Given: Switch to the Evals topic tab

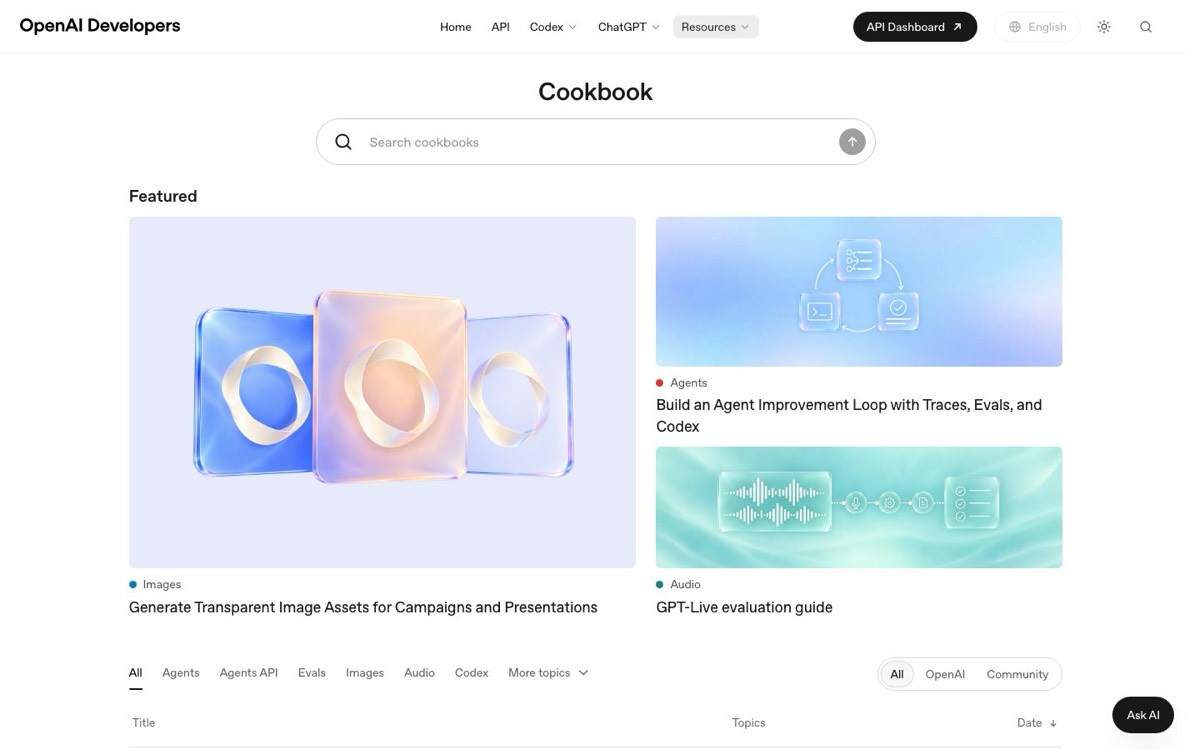Looking at the screenshot, I should (312, 673).
